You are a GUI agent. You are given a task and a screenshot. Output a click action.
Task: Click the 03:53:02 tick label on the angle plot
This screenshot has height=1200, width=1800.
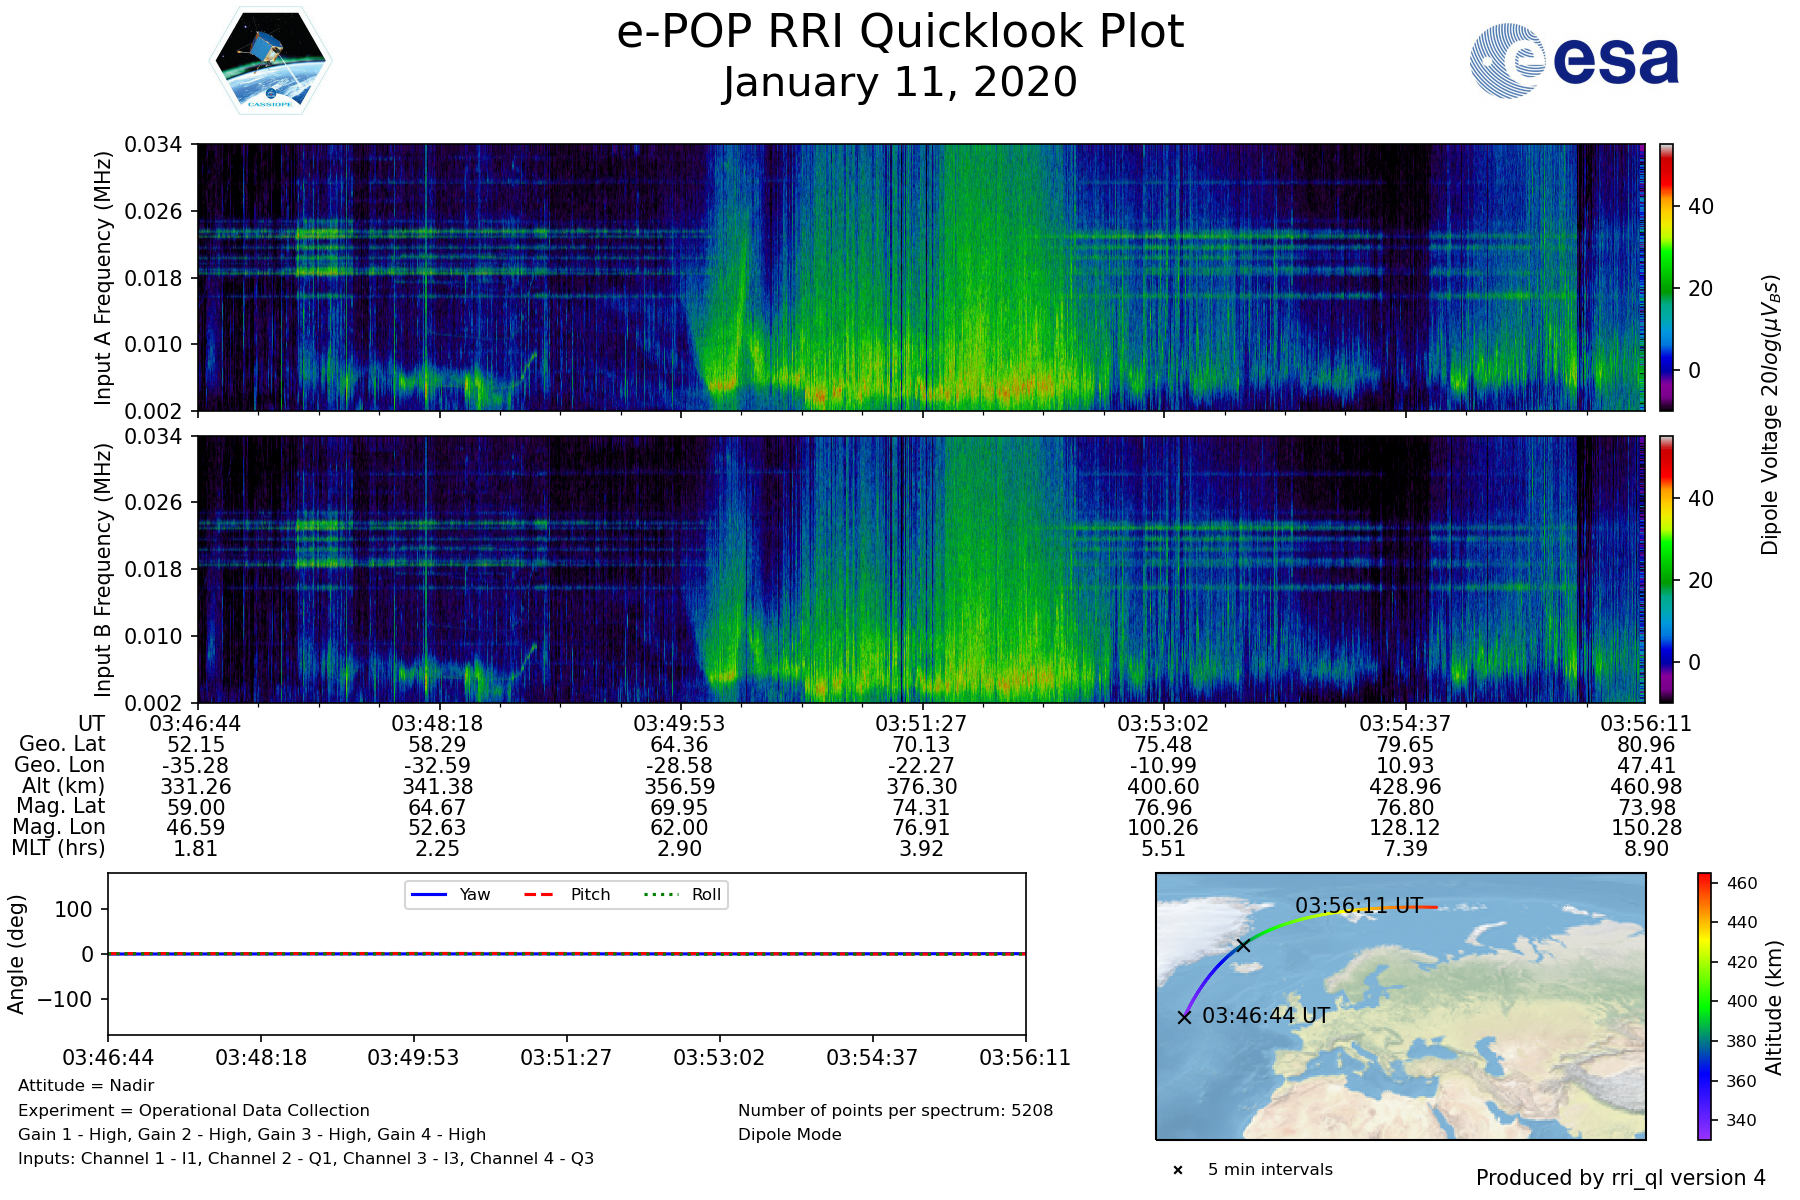pos(719,1057)
